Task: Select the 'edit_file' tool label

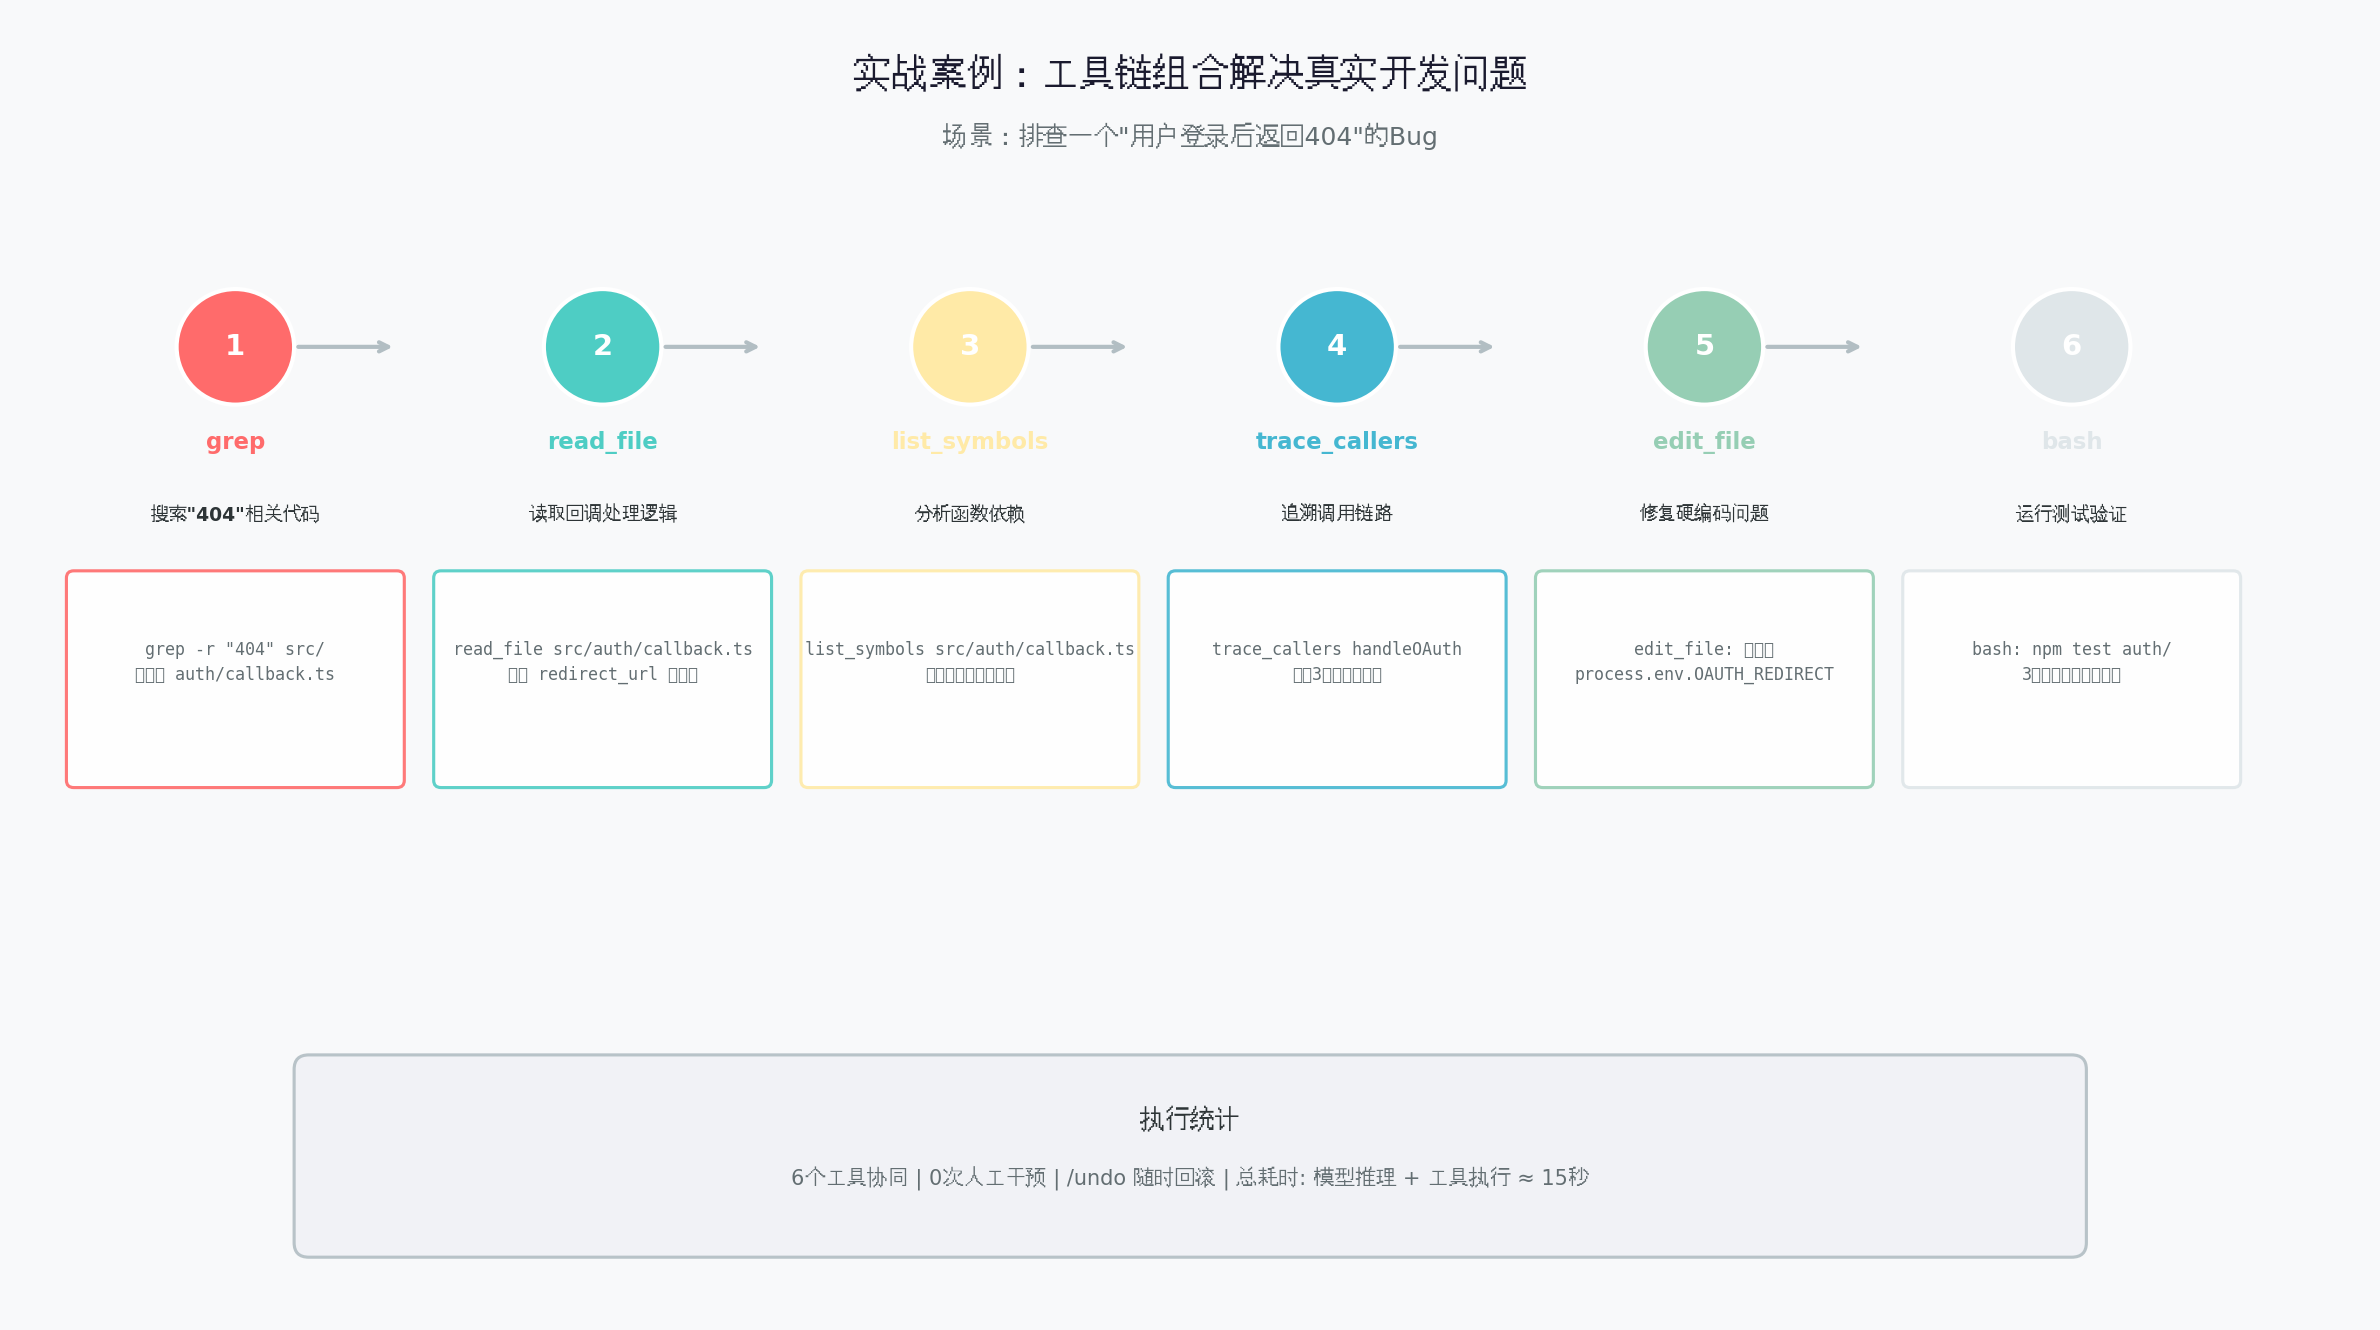Action: point(1704,441)
